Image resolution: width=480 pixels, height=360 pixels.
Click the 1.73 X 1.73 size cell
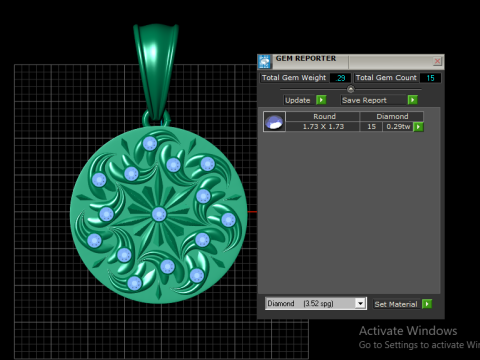[323, 127]
